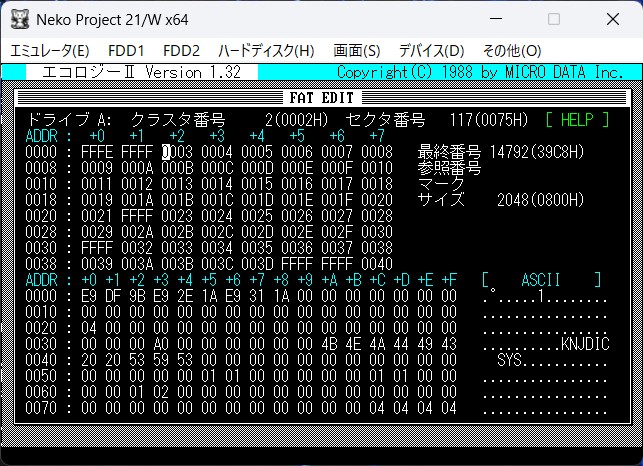Click the green [ HELP ] label
643x466 pixels.
(x=576, y=120)
